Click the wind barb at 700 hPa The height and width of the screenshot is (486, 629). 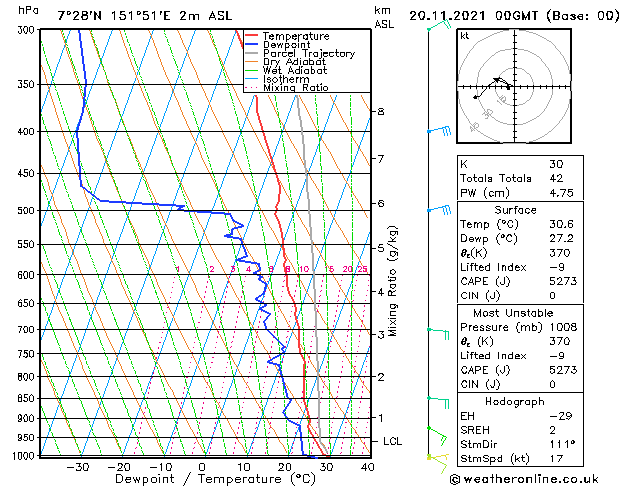click(x=438, y=333)
